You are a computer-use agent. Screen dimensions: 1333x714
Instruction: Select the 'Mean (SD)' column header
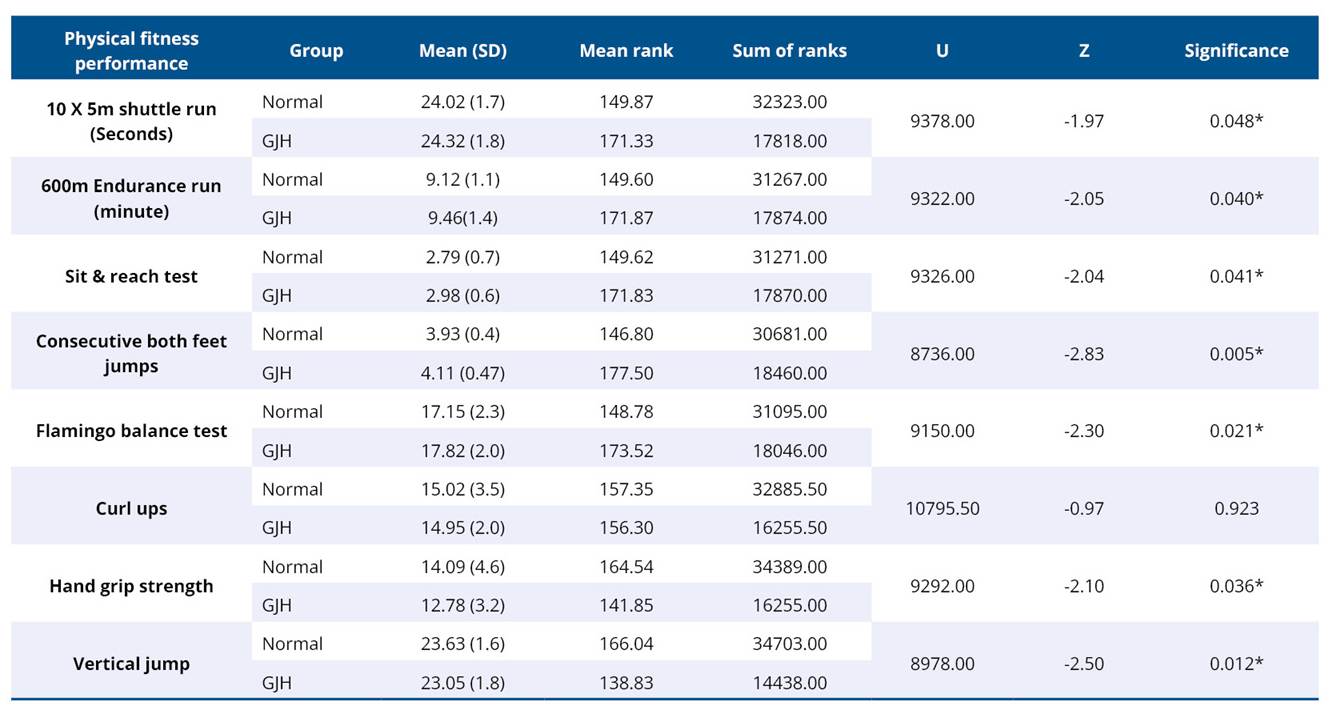(462, 51)
